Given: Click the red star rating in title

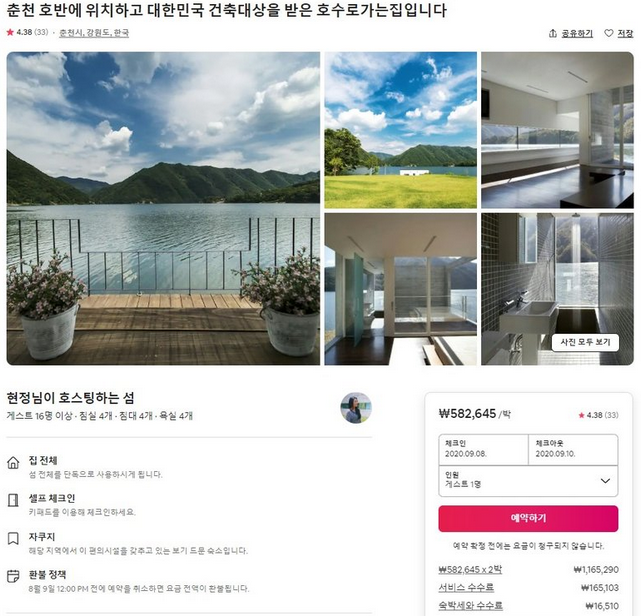Looking at the screenshot, I should (x=10, y=32).
